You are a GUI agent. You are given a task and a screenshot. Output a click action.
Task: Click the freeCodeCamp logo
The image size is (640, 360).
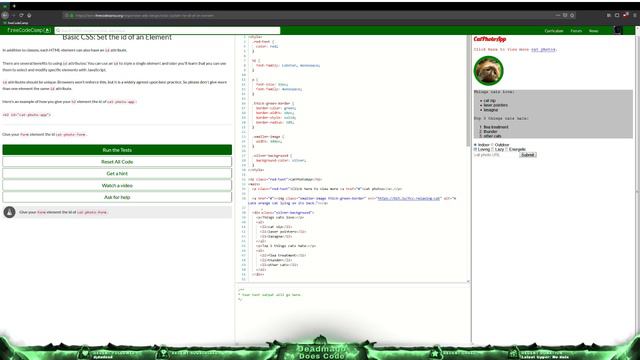tap(29, 30)
